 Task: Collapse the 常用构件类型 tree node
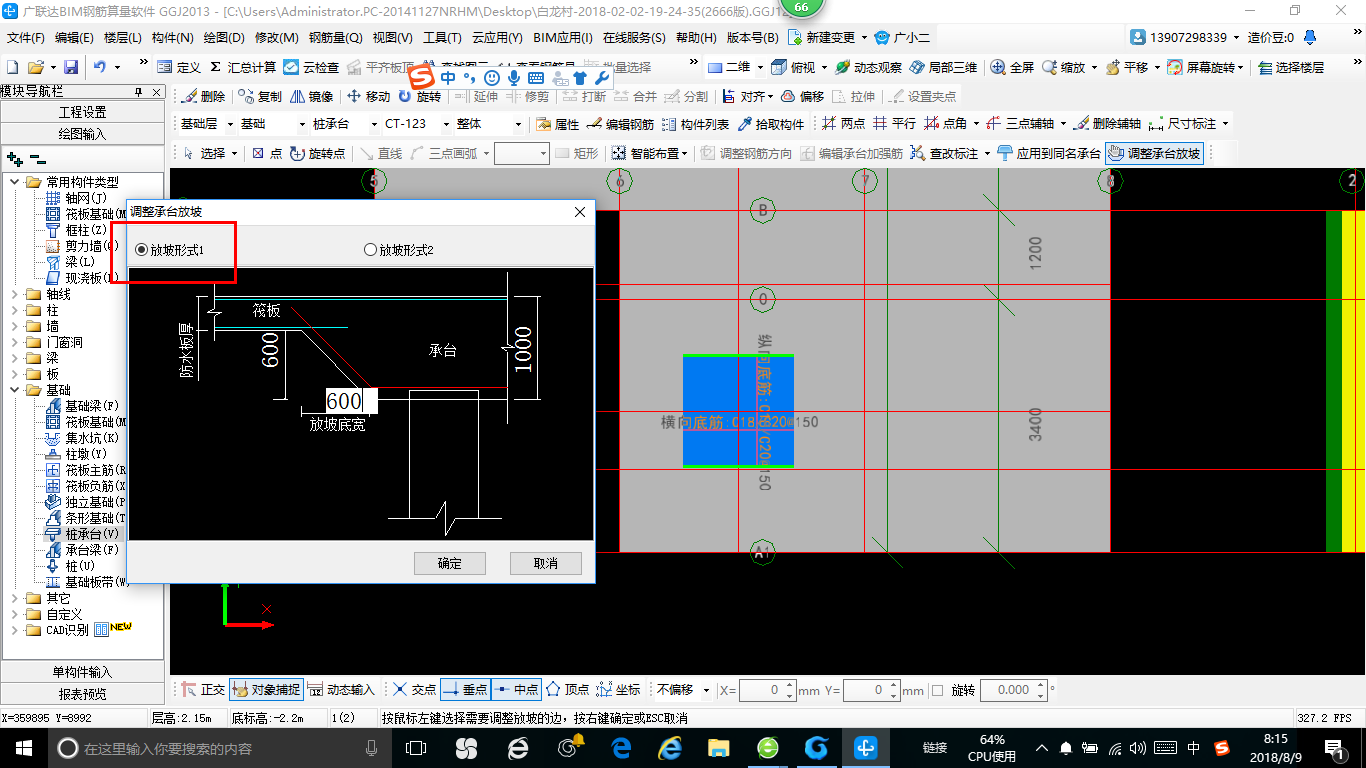coord(16,182)
